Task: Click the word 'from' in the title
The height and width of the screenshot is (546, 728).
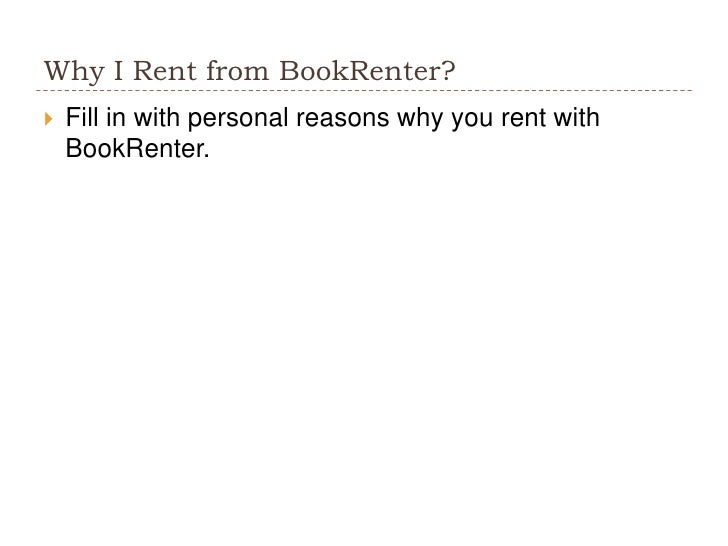Action: pyautogui.click(x=238, y=71)
